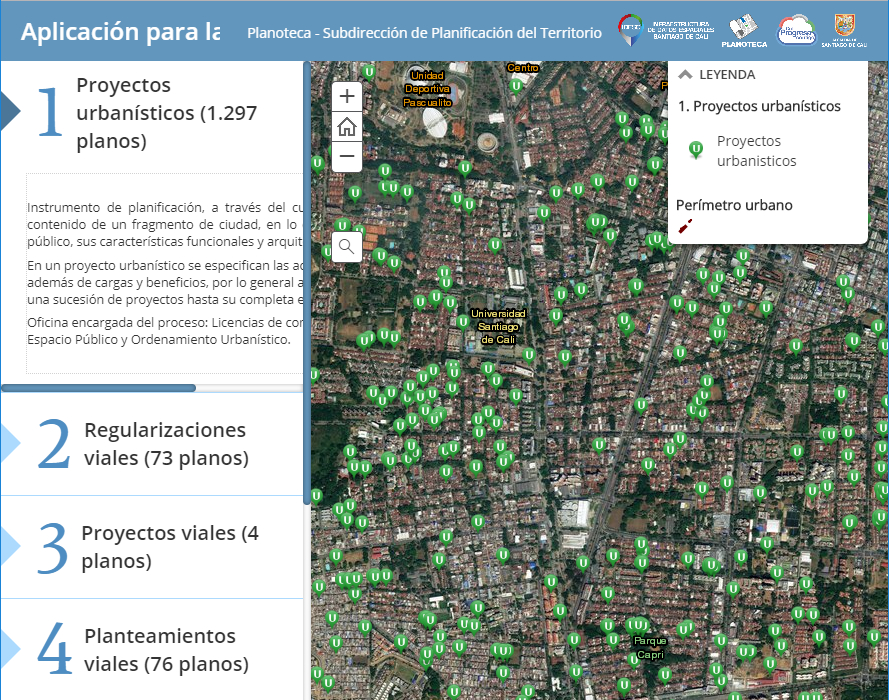Click the Perímetro urbano red line symbol
The image size is (889, 700).
click(684, 226)
